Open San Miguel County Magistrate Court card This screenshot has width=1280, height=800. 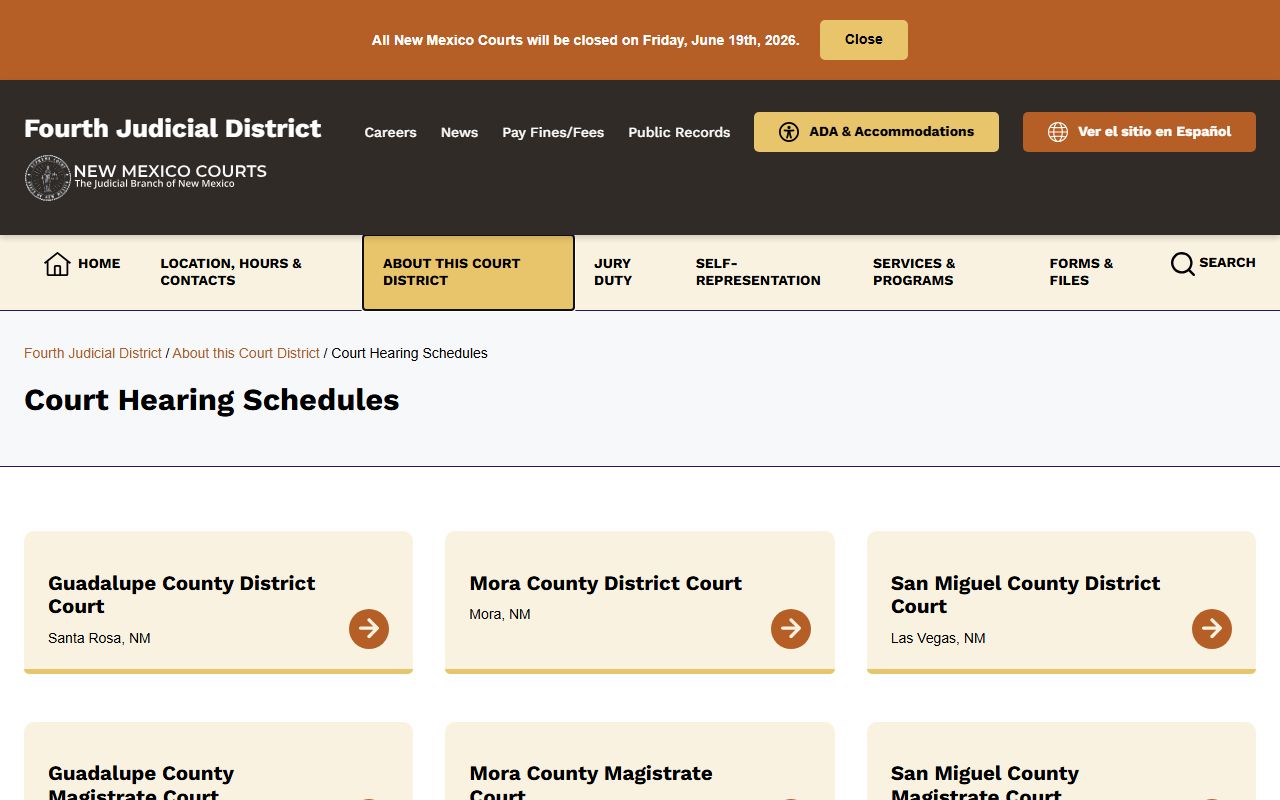tap(1061, 761)
